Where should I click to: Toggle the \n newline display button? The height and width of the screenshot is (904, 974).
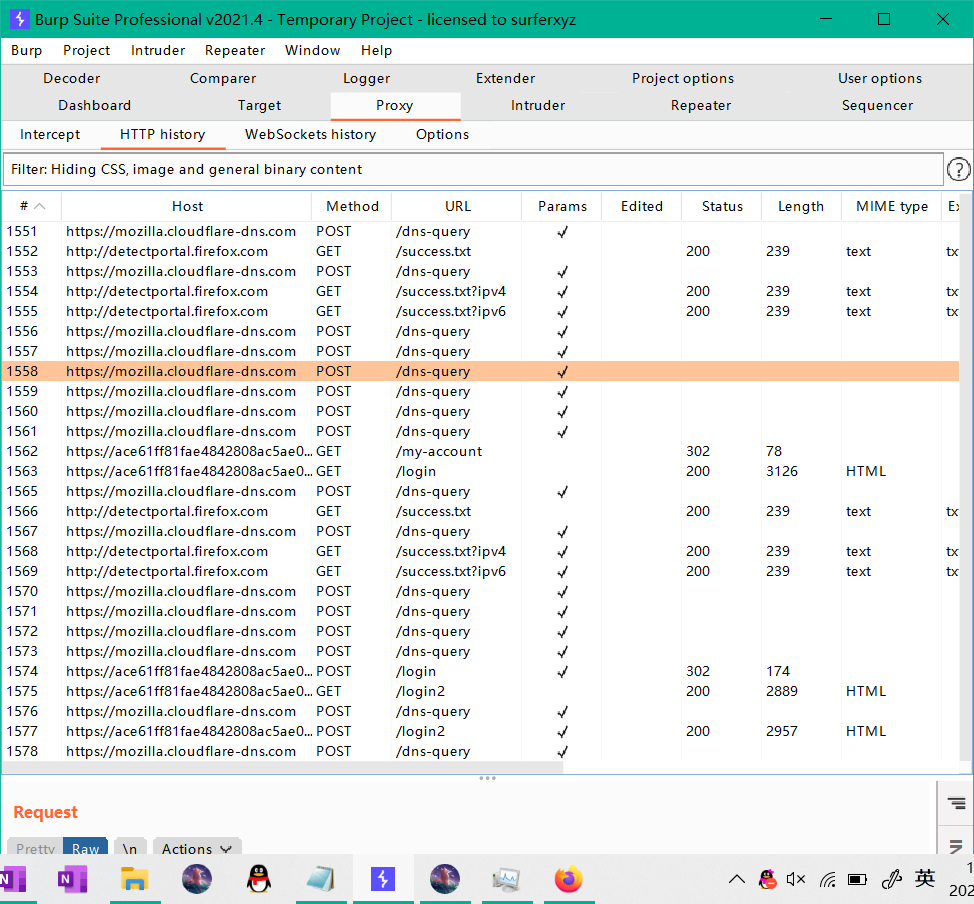129,848
